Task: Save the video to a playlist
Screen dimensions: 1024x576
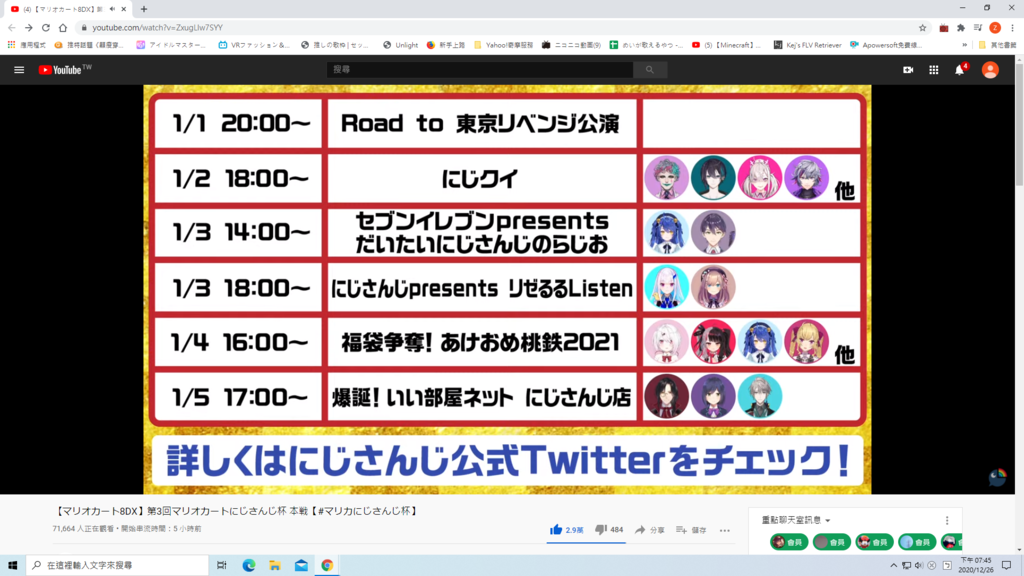Action: 691,530
